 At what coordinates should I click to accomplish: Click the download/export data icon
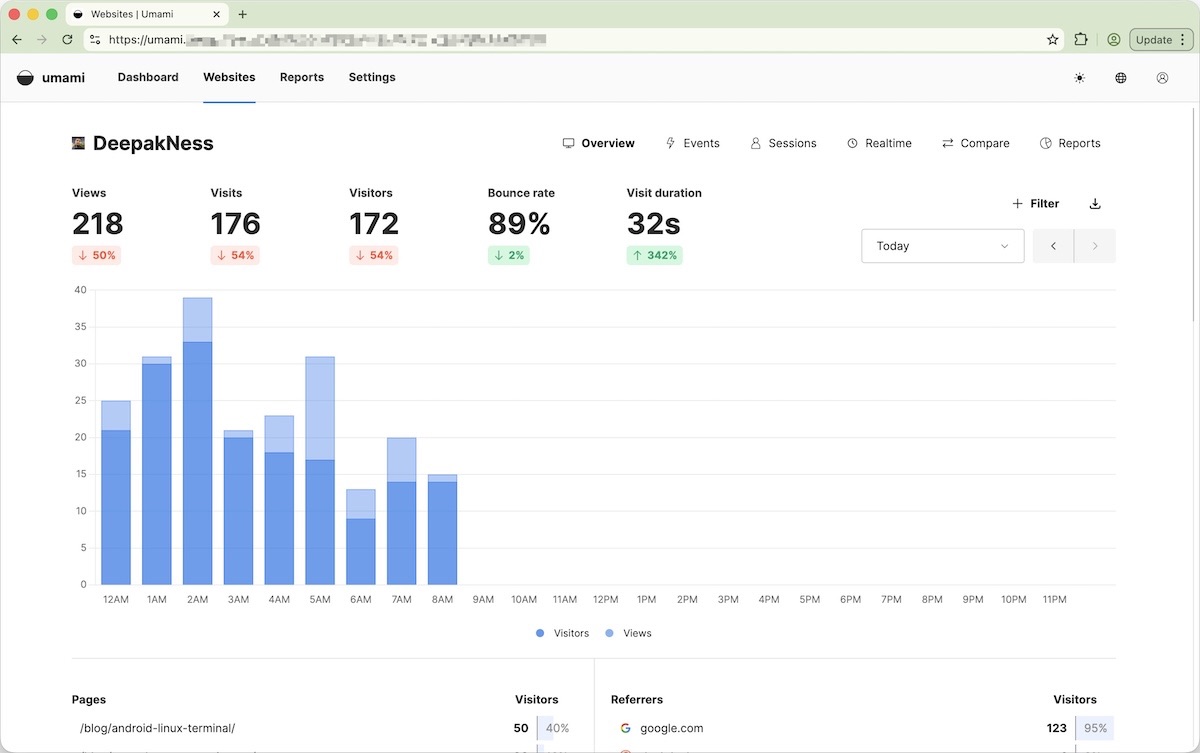pos(1095,203)
